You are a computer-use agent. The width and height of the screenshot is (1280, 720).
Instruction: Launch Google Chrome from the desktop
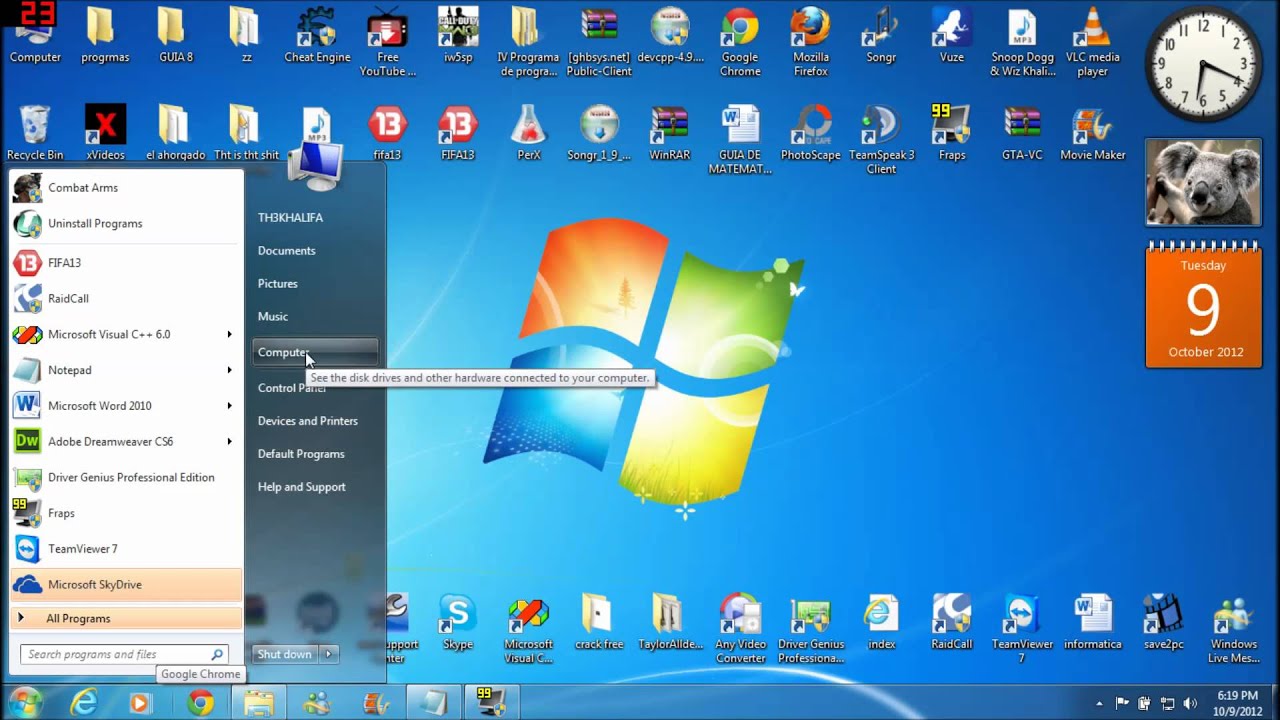coord(740,42)
